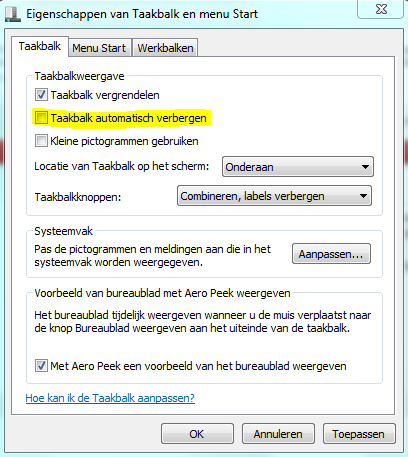Click the arrow on Onderaan dropdown

[x=365, y=167]
